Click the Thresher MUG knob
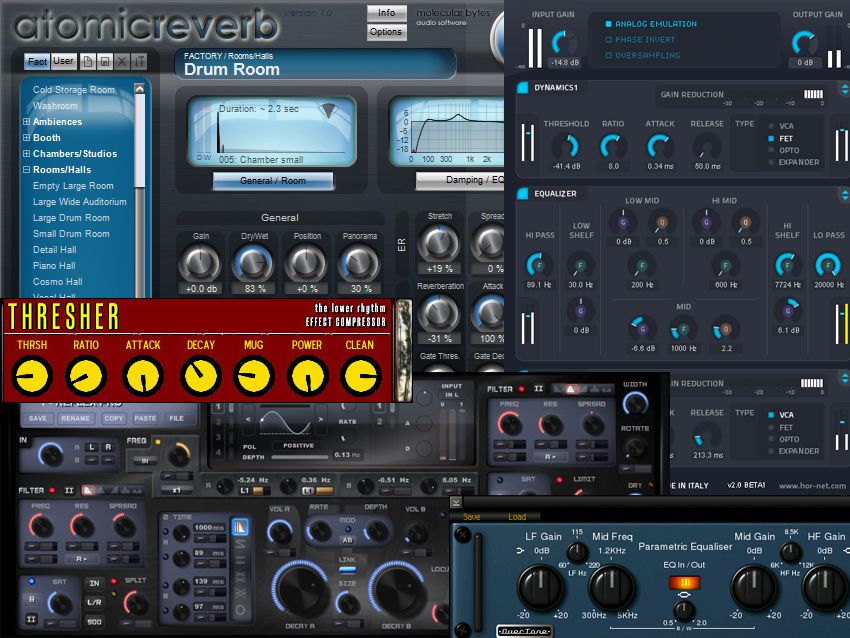This screenshot has width=850, height=638. 253,376
